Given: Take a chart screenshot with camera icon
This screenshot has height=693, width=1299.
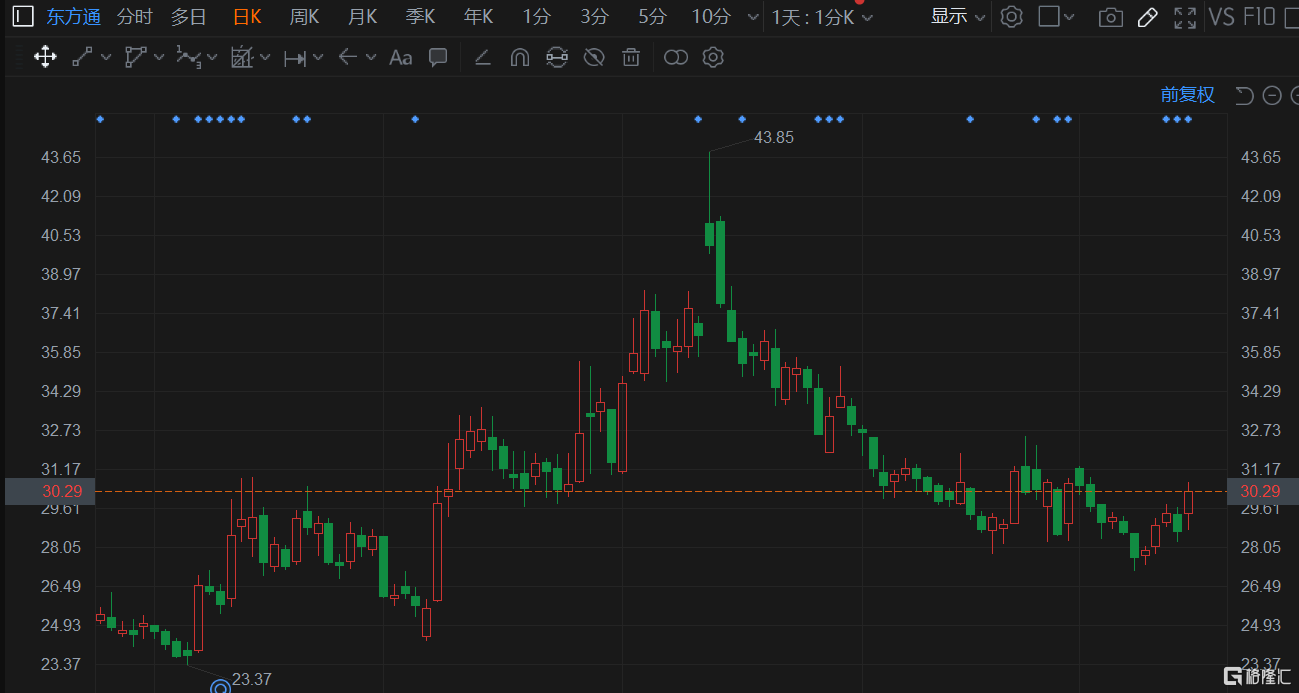Looking at the screenshot, I should point(1110,17).
